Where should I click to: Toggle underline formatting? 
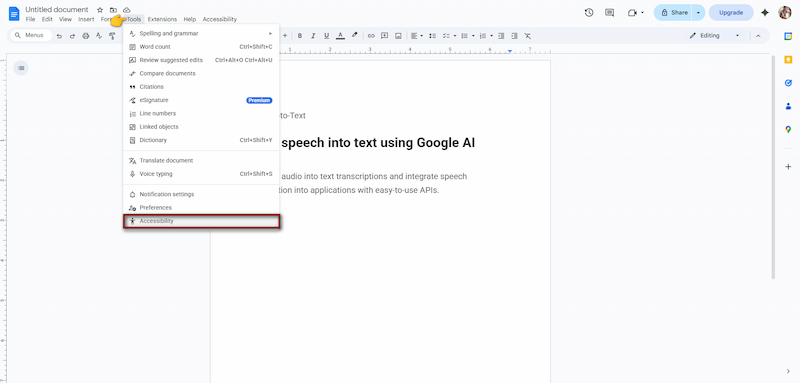[x=327, y=36]
